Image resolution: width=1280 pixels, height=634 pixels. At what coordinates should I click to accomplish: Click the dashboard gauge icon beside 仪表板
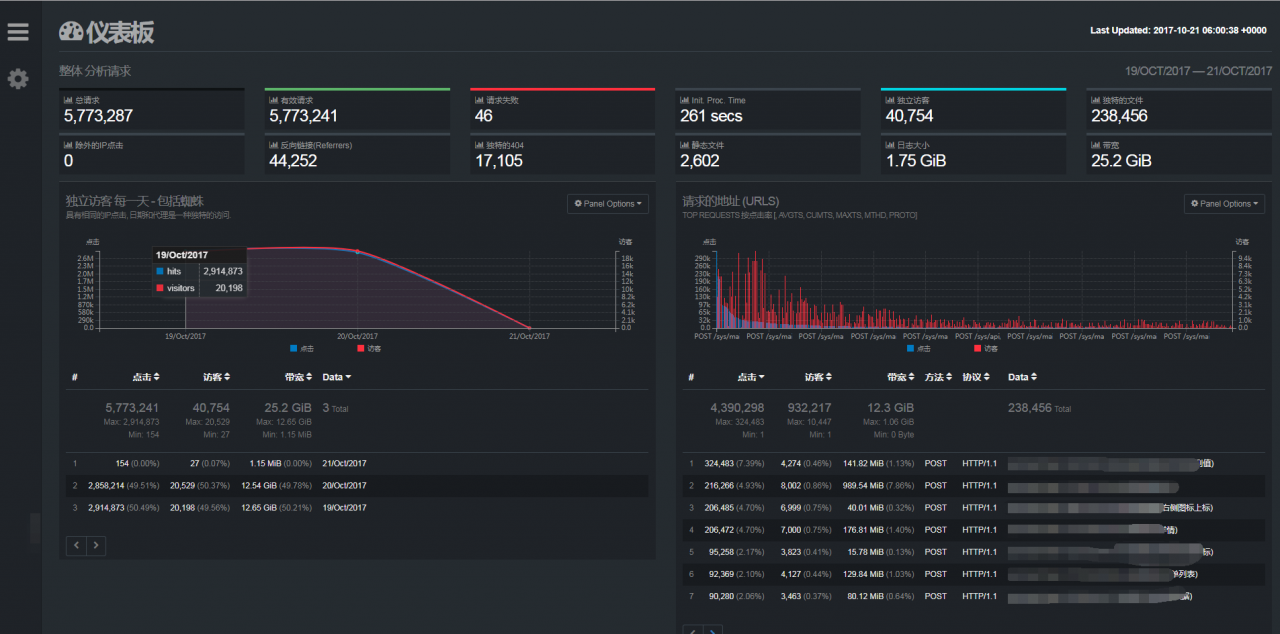pos(71,32)
